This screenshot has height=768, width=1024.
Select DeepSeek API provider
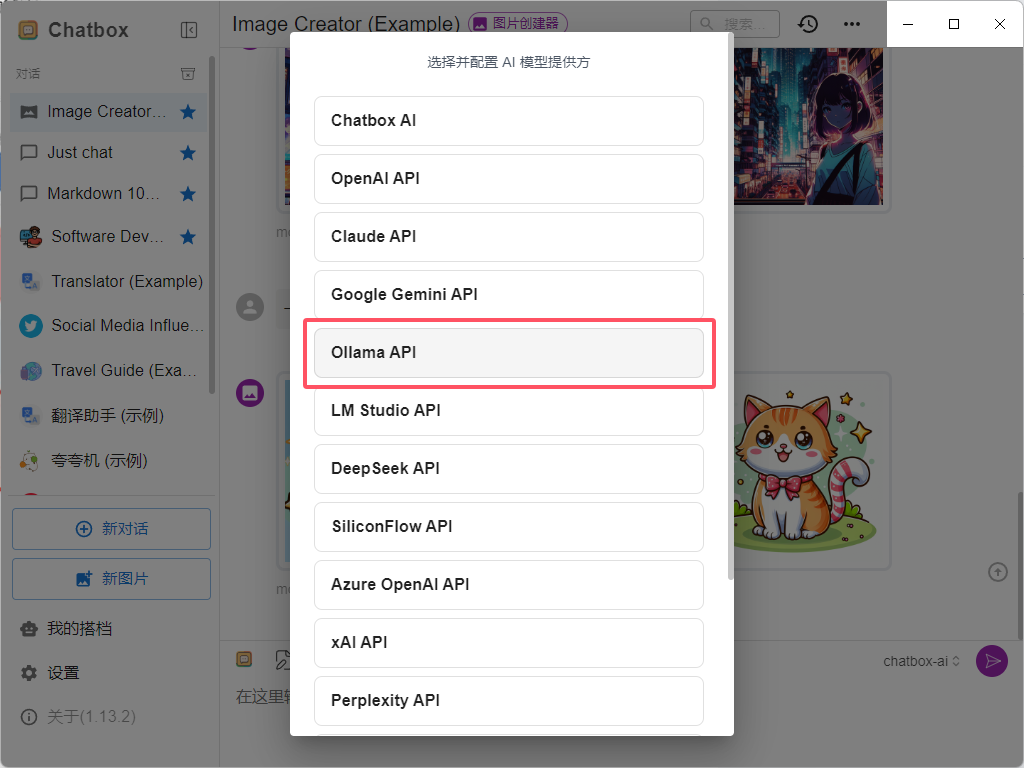pos(508,469)
